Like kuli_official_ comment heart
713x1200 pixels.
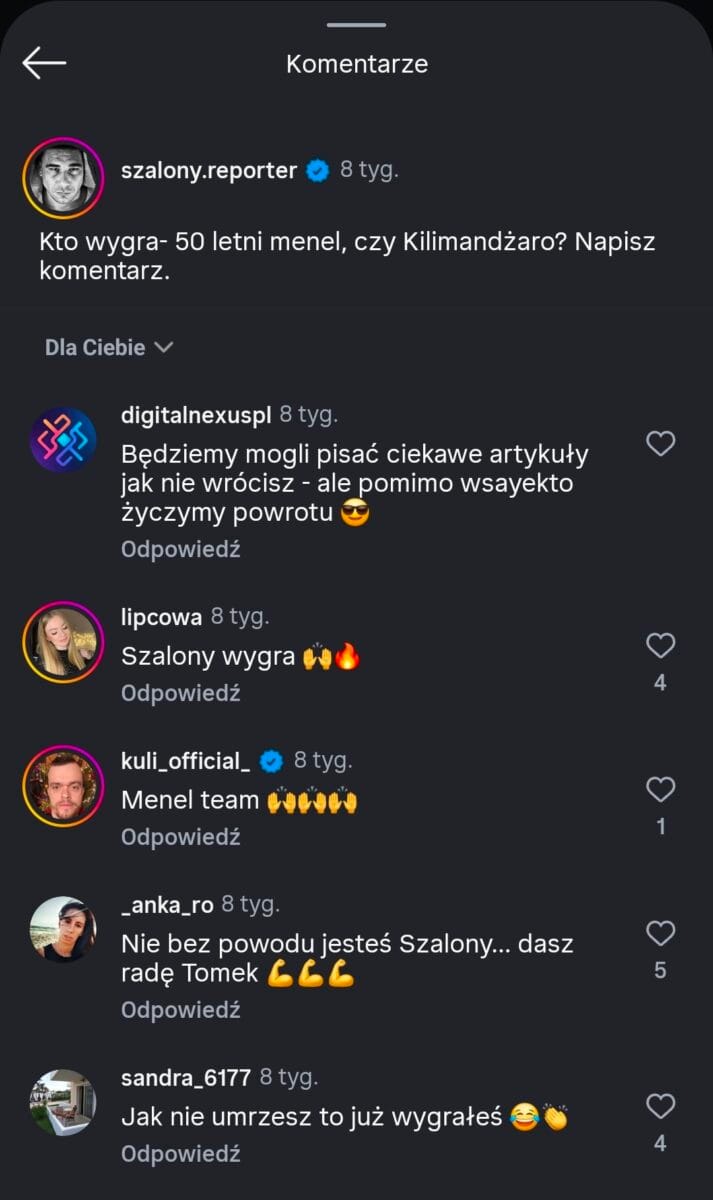pyautogui.click(x=660, y=790)
